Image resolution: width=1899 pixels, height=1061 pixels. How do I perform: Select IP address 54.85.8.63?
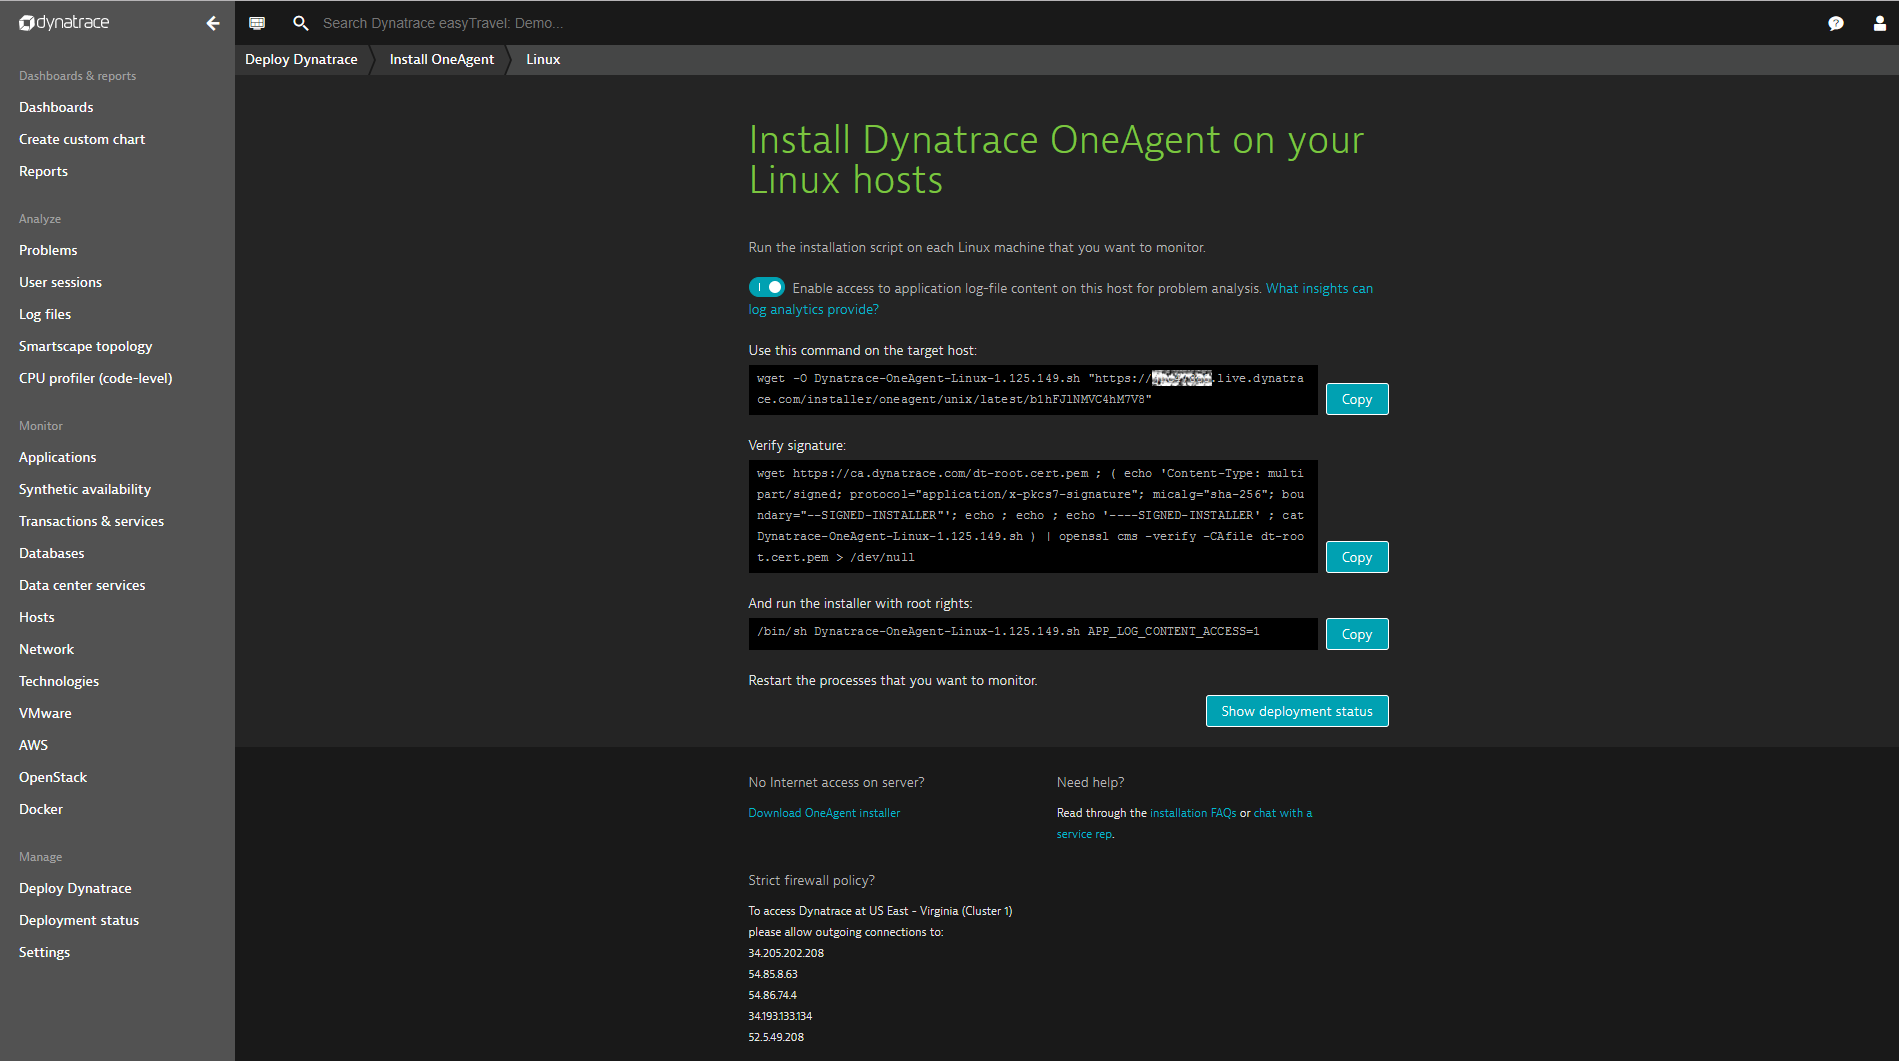point(773,974)
